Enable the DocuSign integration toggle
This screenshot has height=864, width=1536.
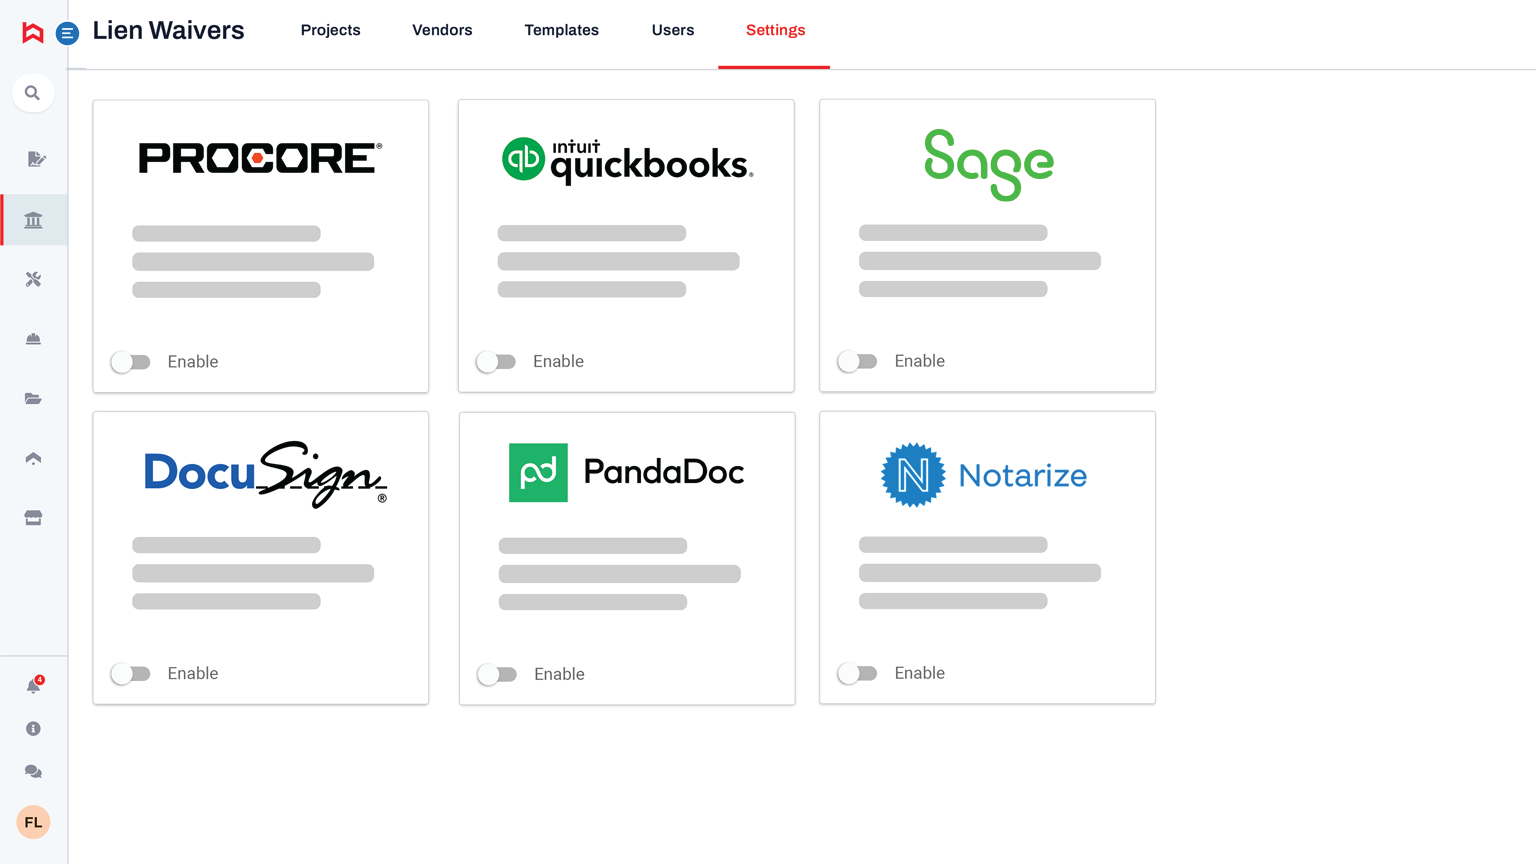(131, 674)
